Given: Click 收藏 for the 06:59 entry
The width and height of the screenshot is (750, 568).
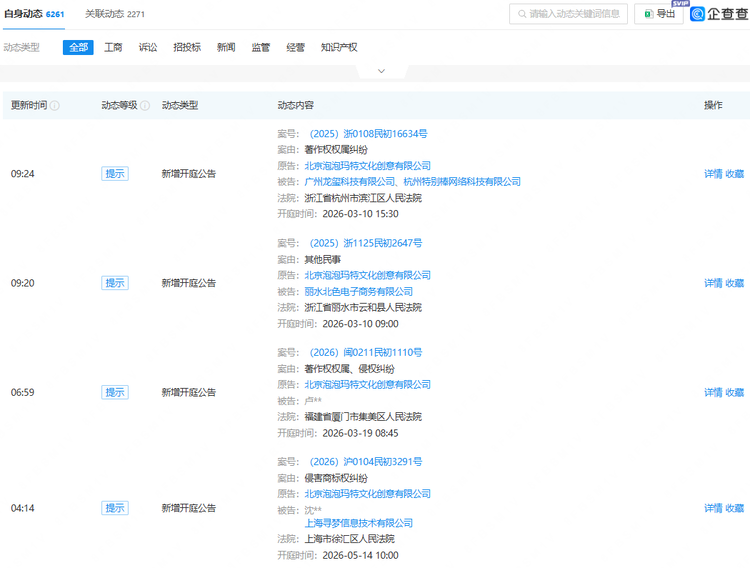Looking at the screenshot, I should tap(735, 392).
